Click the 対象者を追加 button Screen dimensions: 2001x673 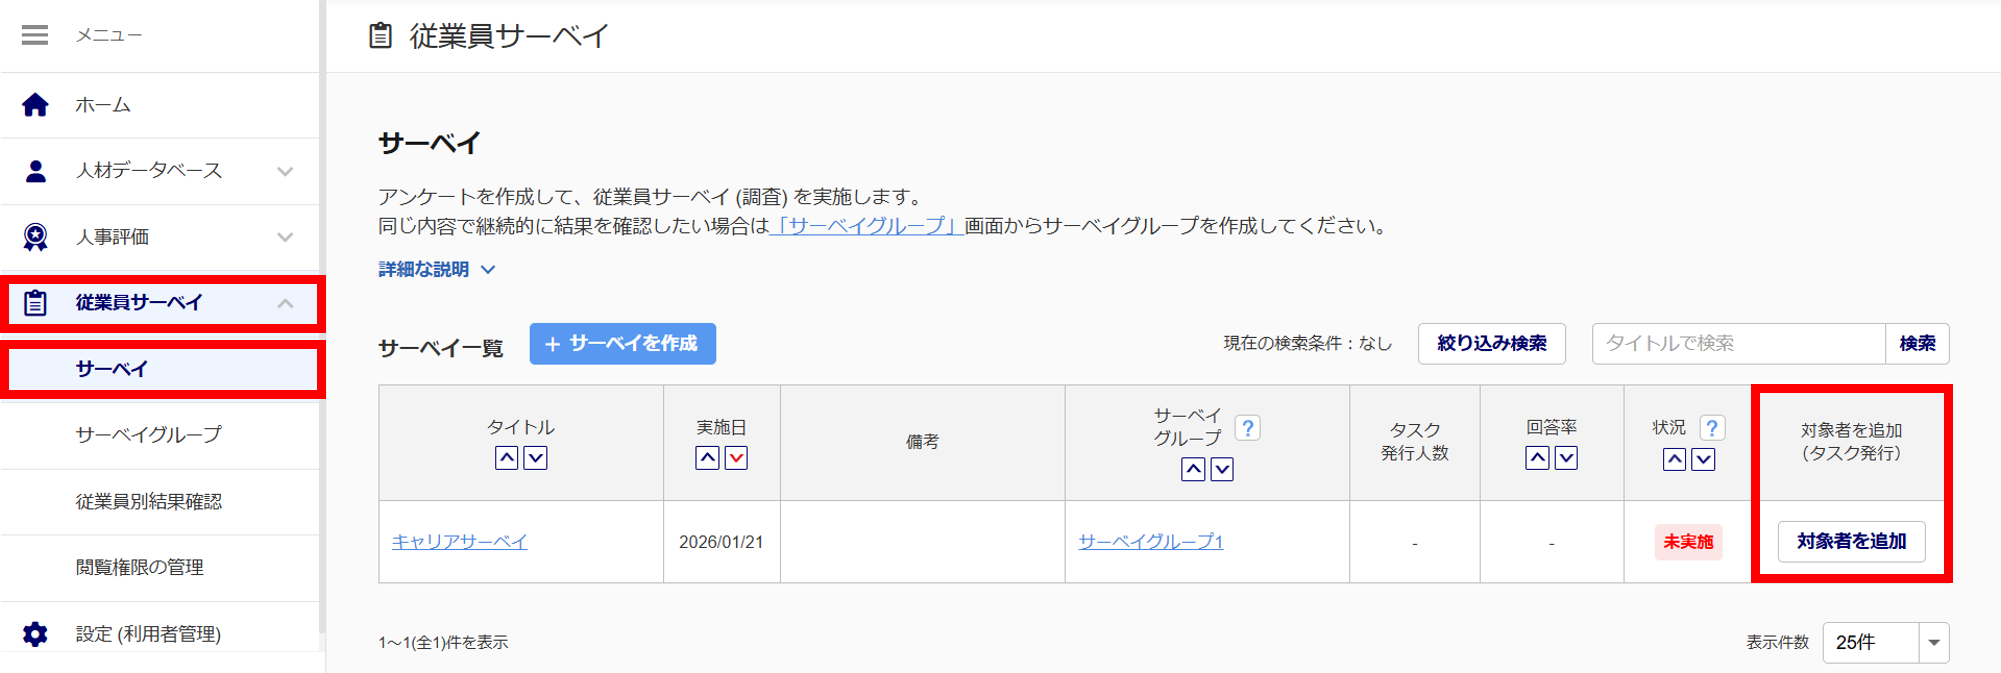coord(1851,542)
